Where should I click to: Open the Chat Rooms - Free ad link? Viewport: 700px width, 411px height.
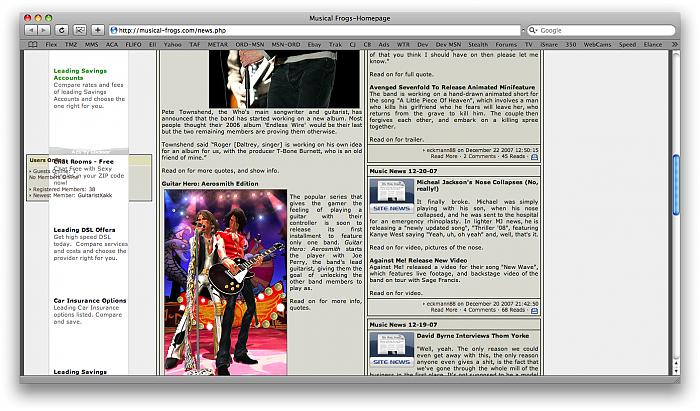(84, 162)
